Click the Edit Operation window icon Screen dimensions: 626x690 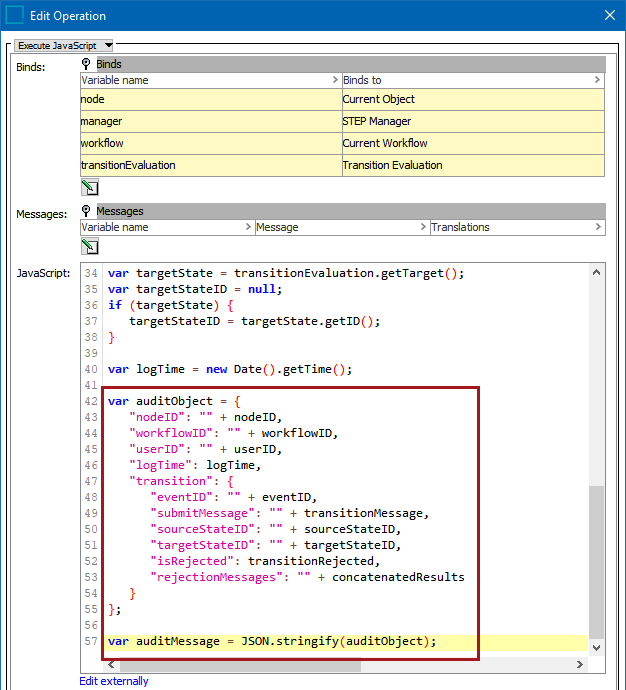[x=15, y=16]
